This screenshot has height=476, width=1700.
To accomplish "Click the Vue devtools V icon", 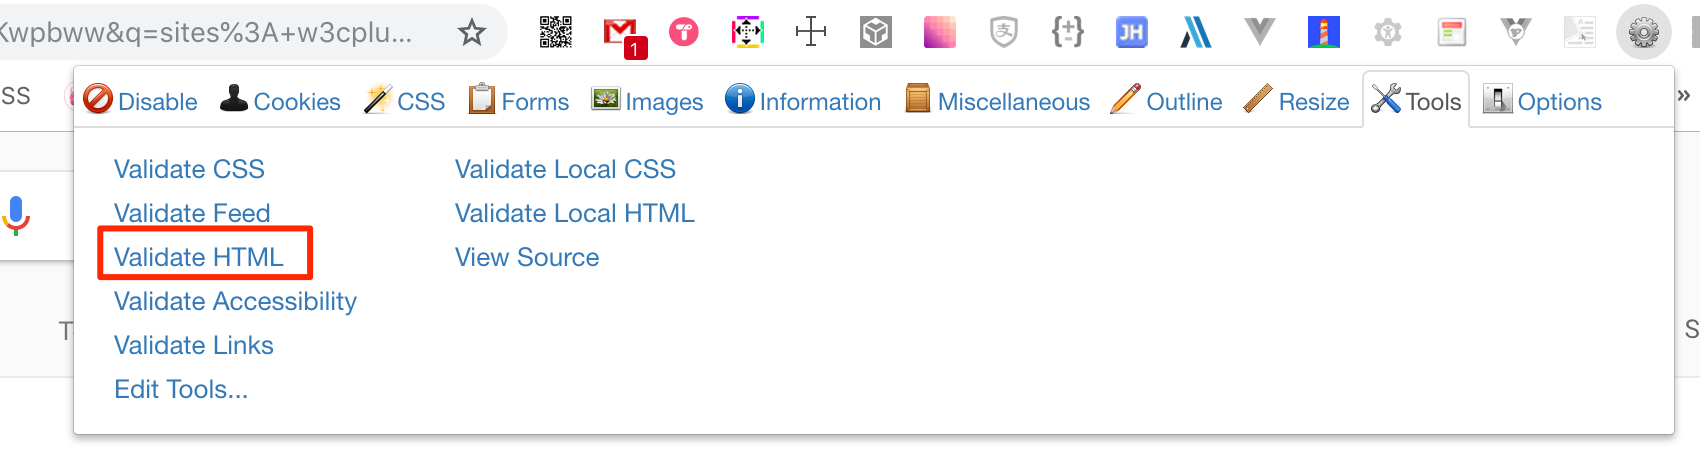I will [1260, 33].
